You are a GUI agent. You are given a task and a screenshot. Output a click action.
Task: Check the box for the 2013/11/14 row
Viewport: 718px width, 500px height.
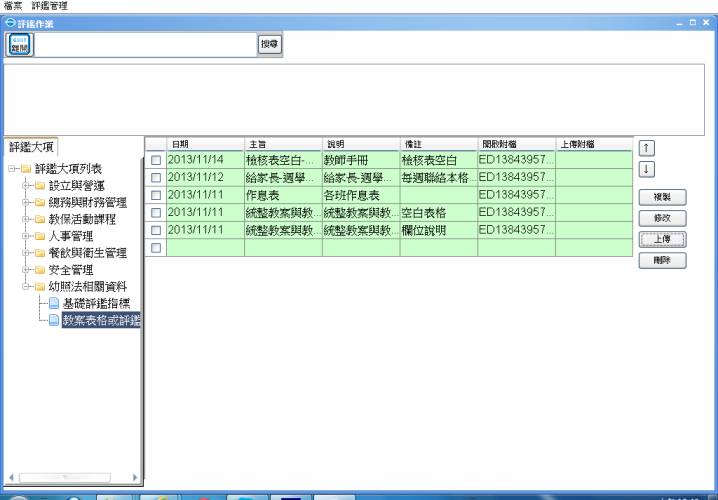click(x=155, y=159)
